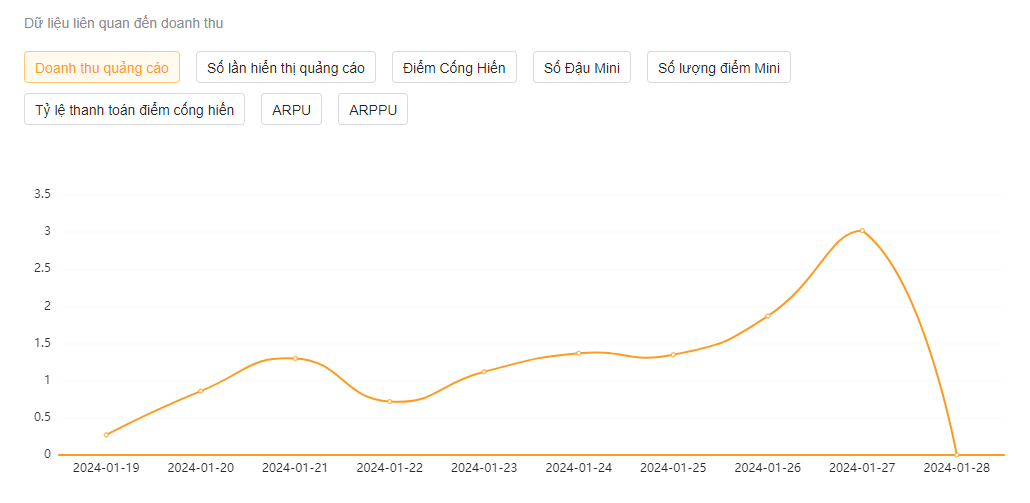Viewport: 1030px width, 503px height.
Task: Select the 2024-01-20 point on the line
Action: click(x=201, y=391)
